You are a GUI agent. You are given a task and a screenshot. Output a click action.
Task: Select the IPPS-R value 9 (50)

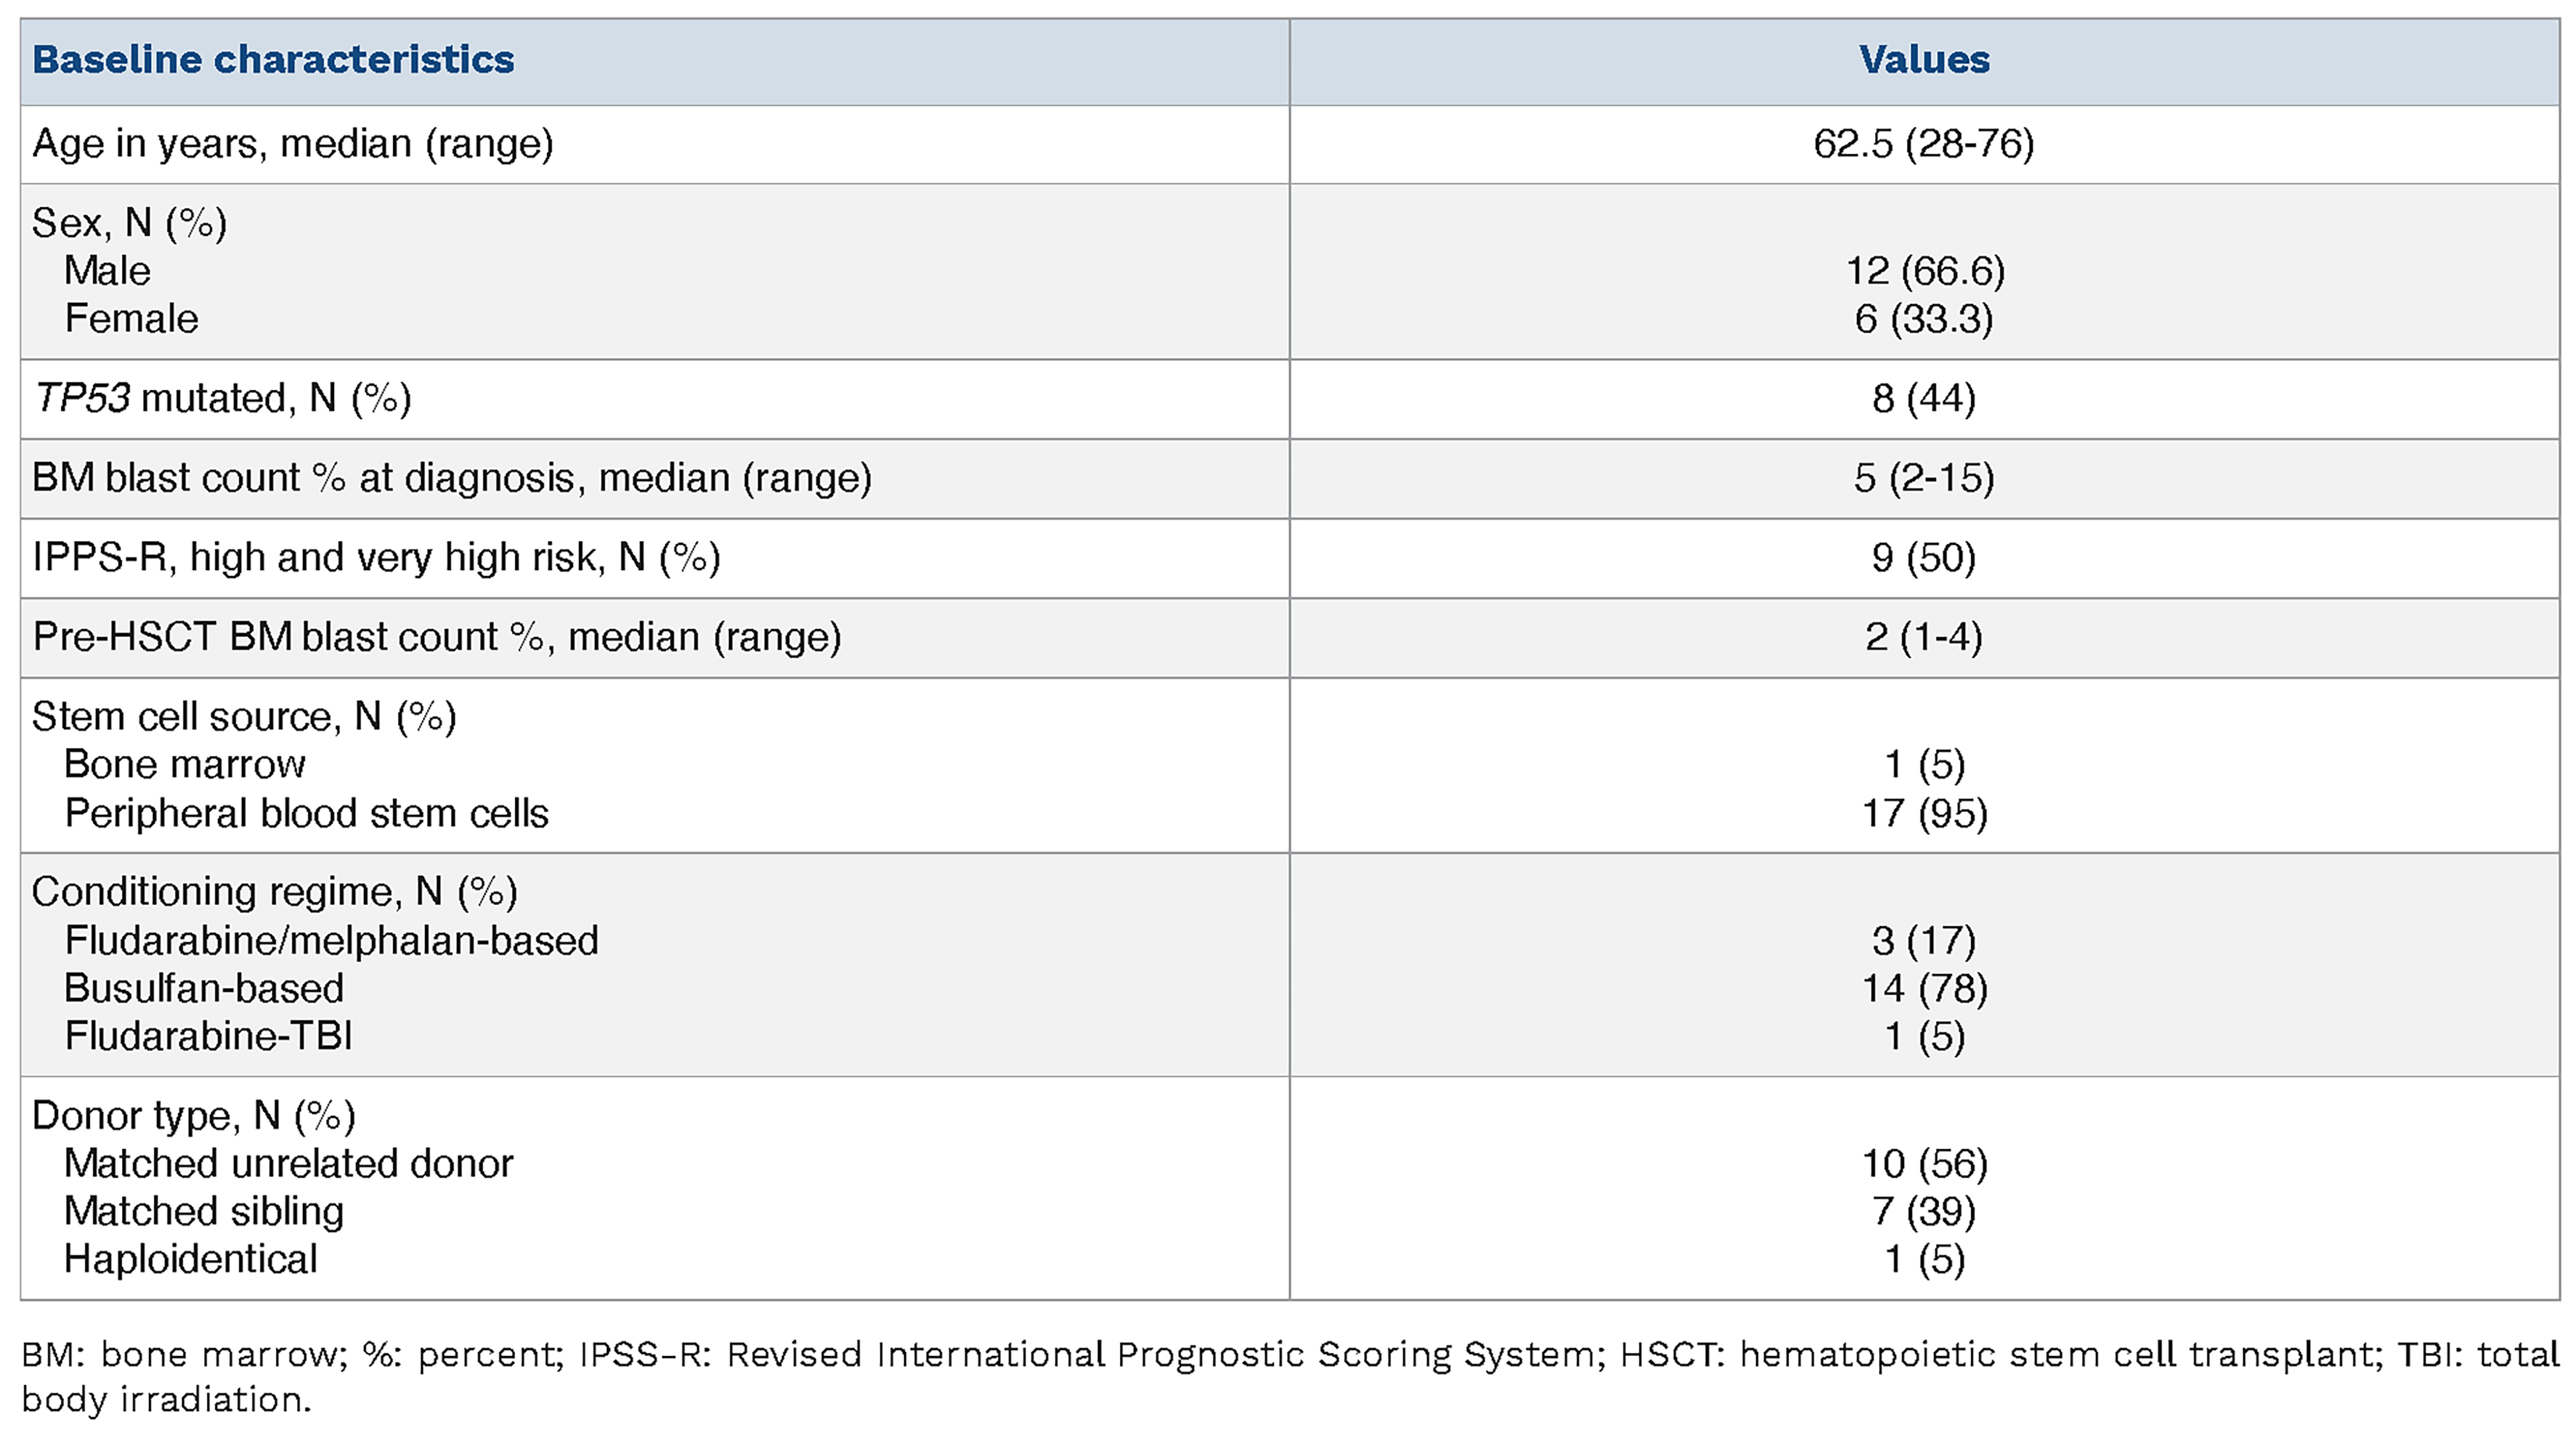(1924, 558)
